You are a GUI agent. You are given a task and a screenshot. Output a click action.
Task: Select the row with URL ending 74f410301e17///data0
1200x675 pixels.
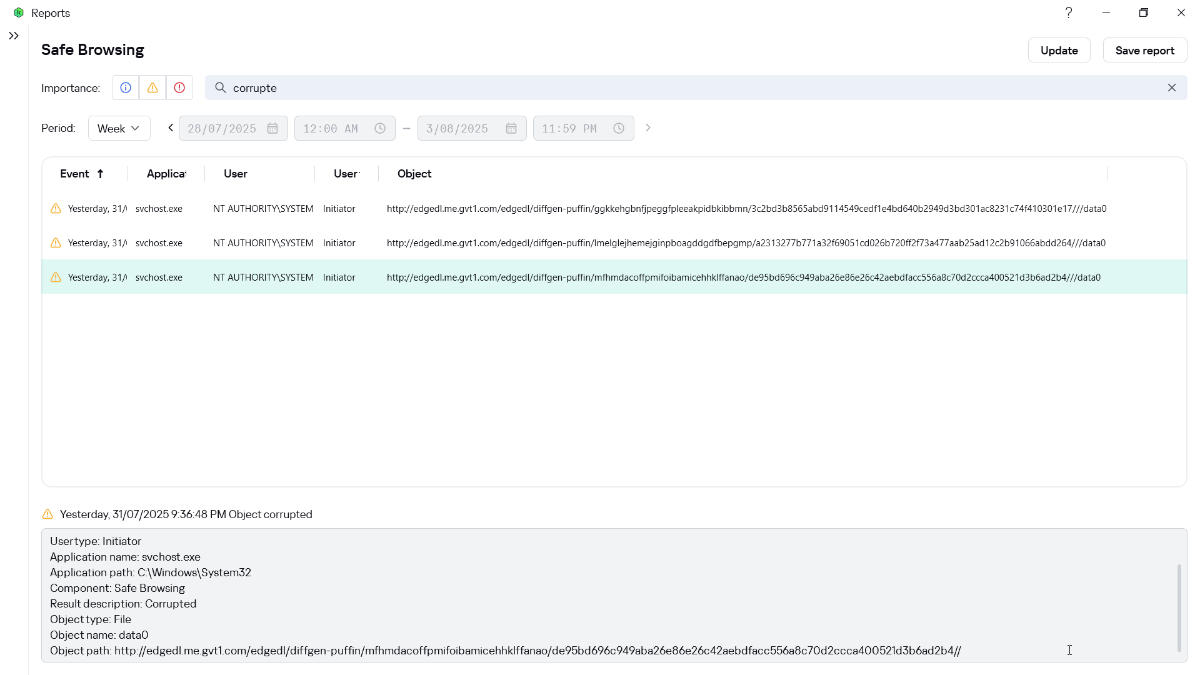(614, 209)
